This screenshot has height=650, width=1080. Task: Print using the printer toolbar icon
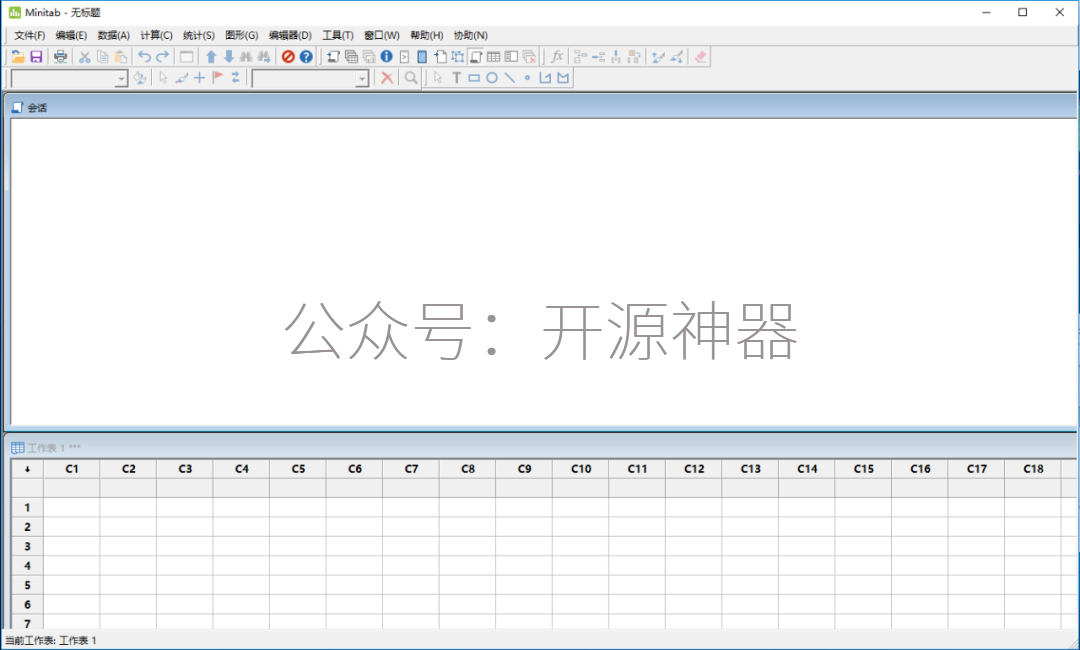tap(61, 57)
